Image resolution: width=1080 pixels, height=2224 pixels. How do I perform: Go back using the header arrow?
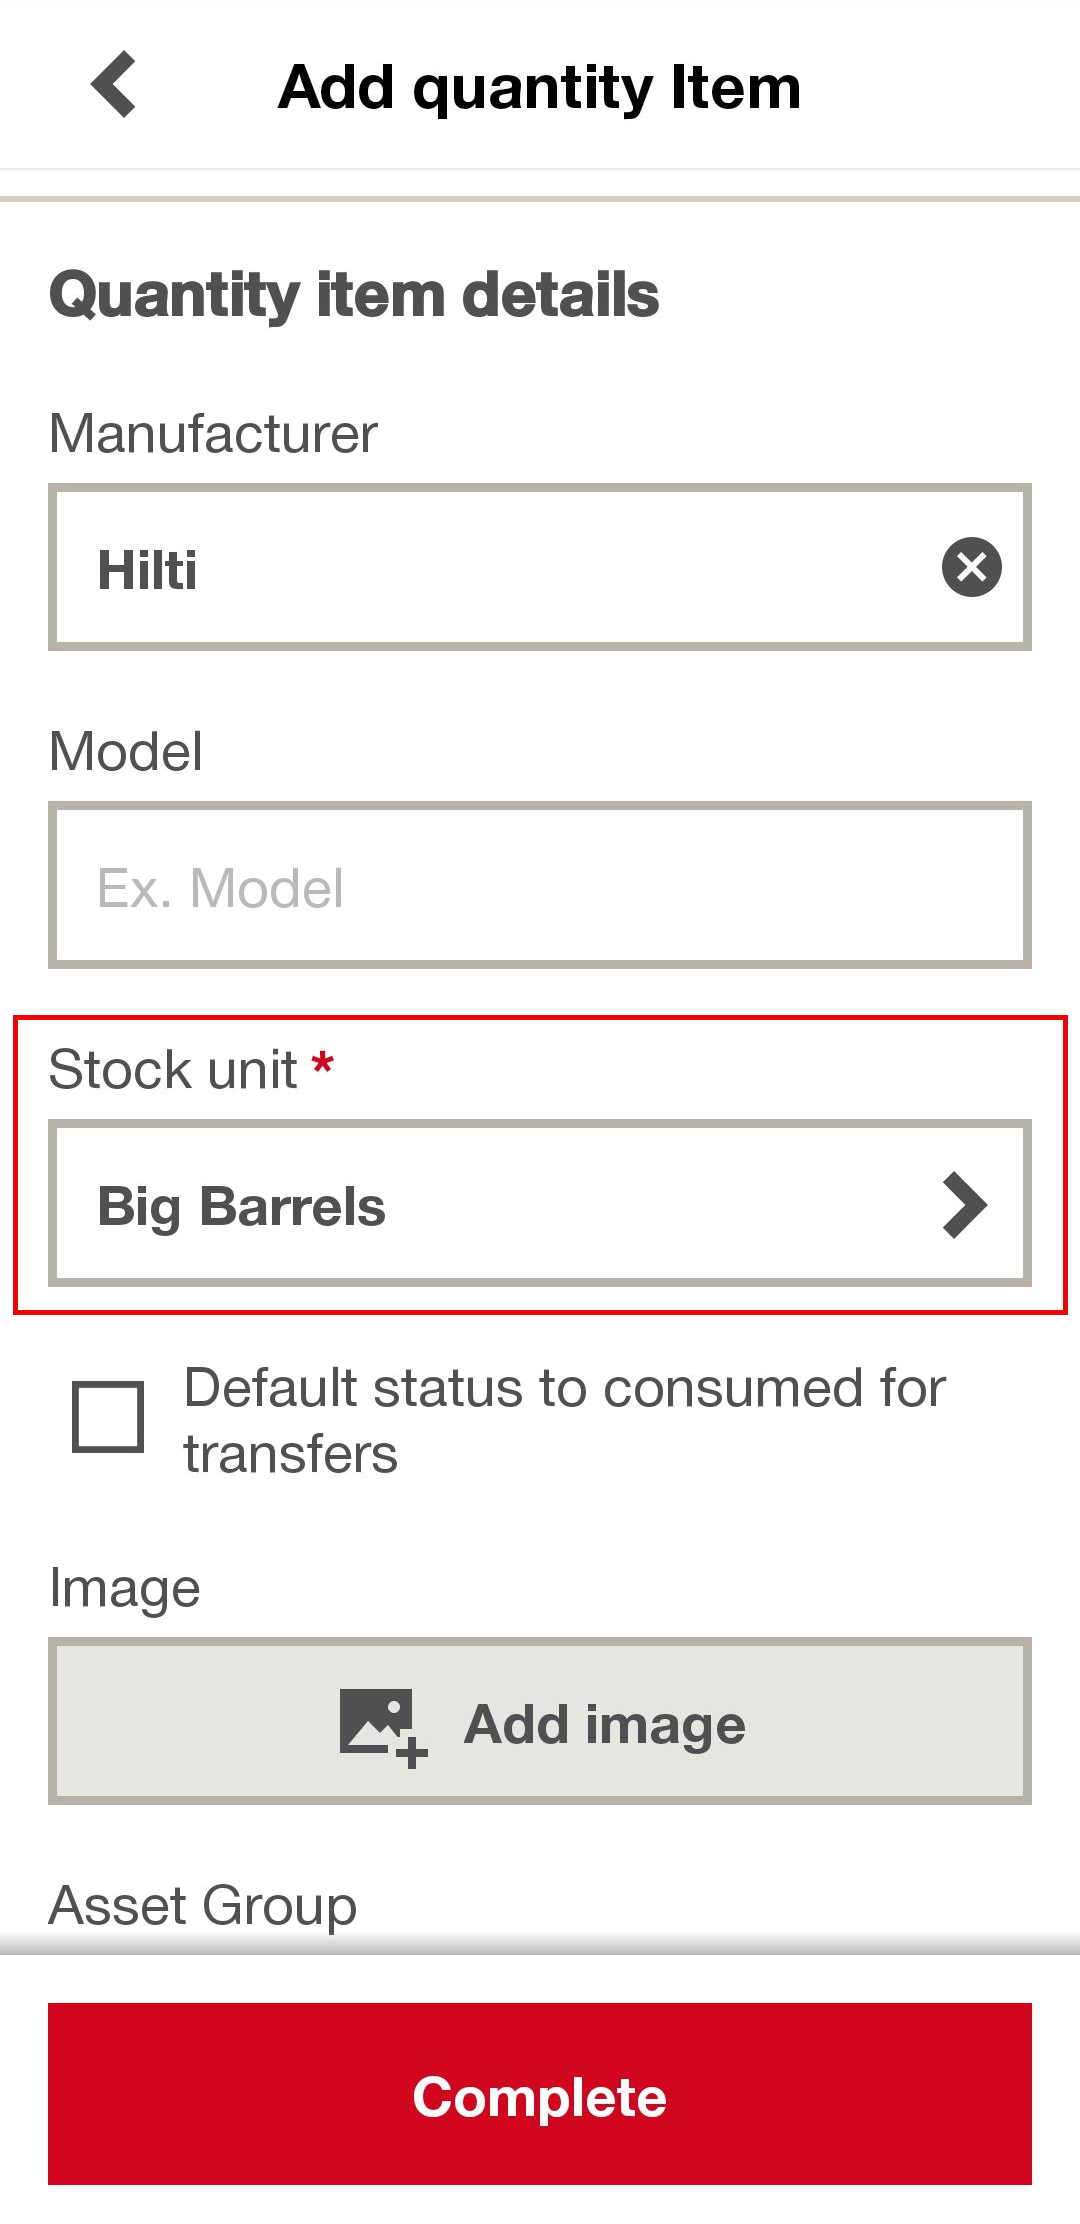(x=114, y=85)
